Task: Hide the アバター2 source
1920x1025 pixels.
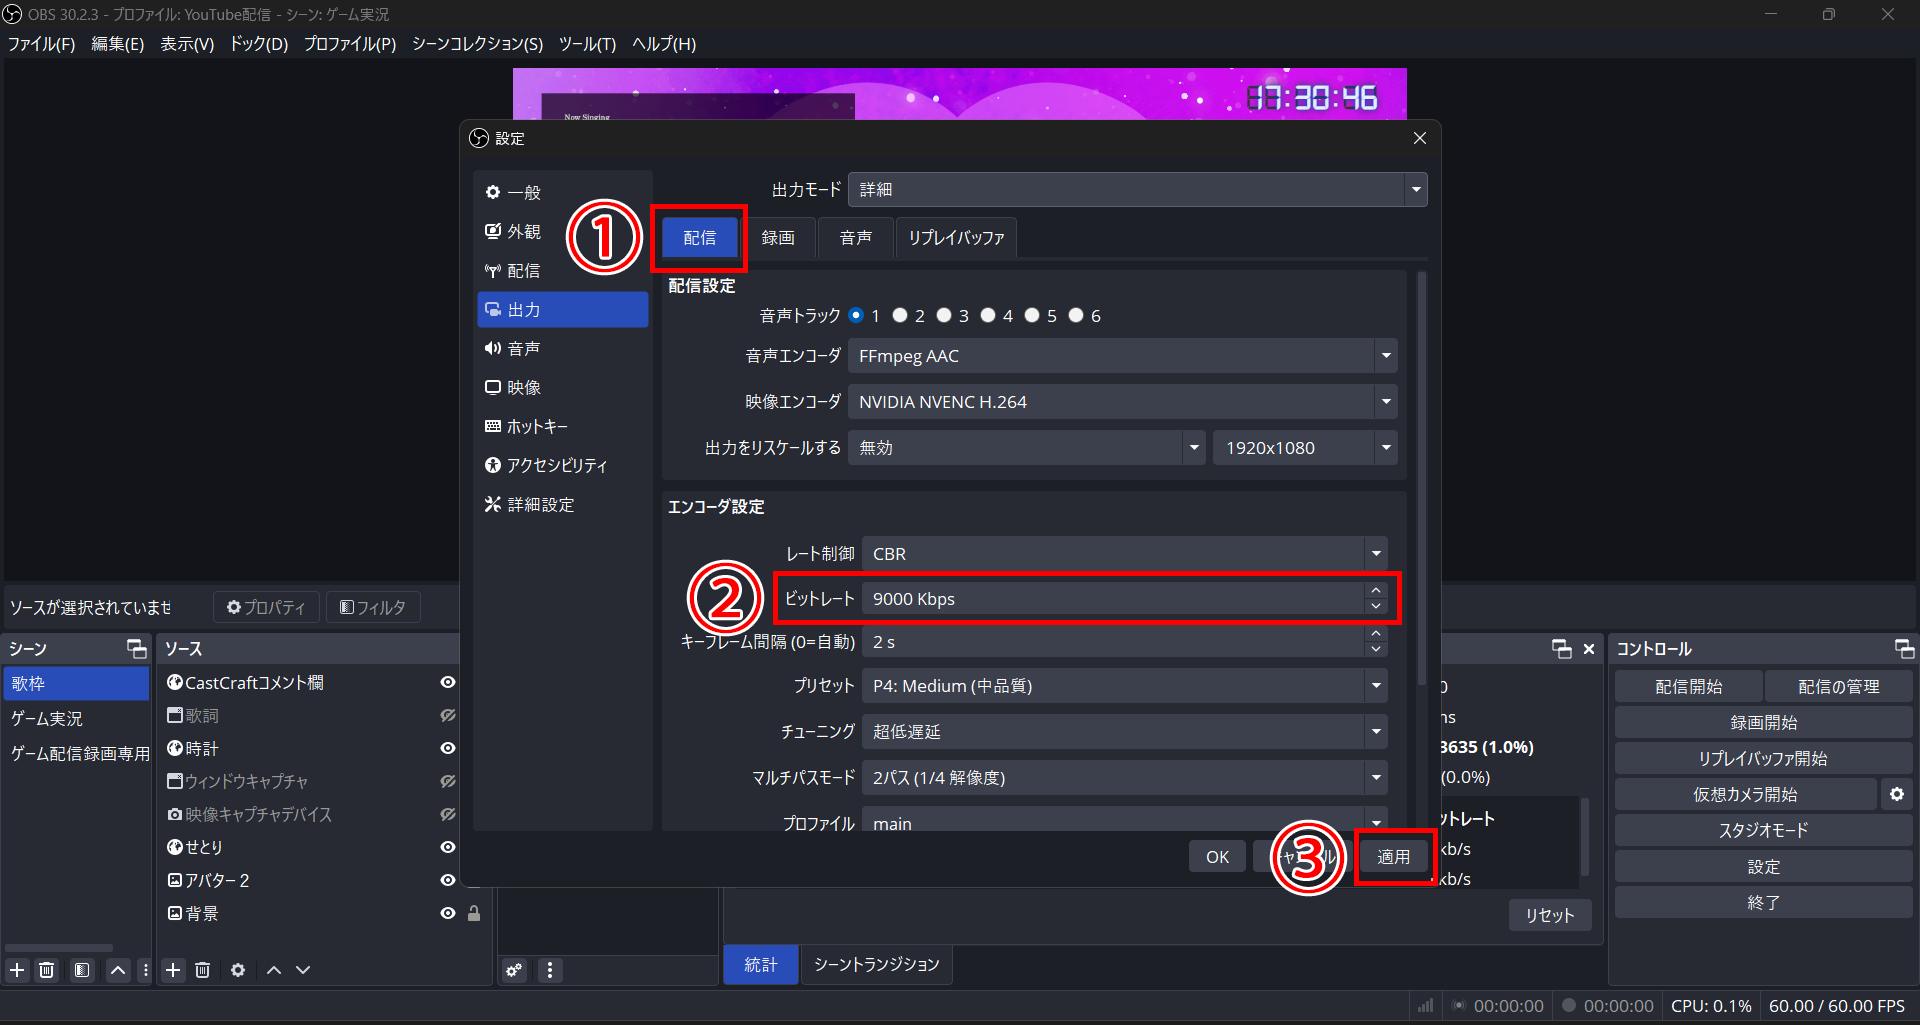Action: pos(448,880)
